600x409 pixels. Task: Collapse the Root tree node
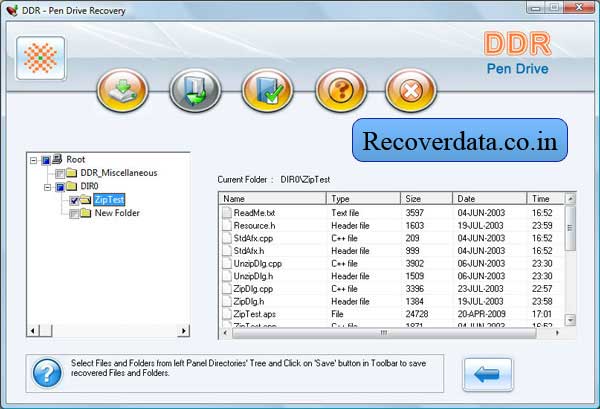(x=34, y=160)
